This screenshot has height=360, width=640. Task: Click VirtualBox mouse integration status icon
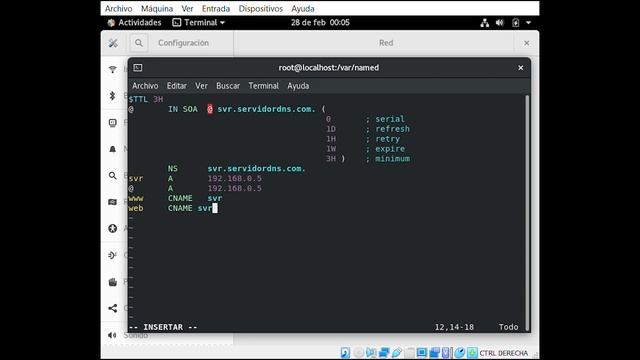459,353
